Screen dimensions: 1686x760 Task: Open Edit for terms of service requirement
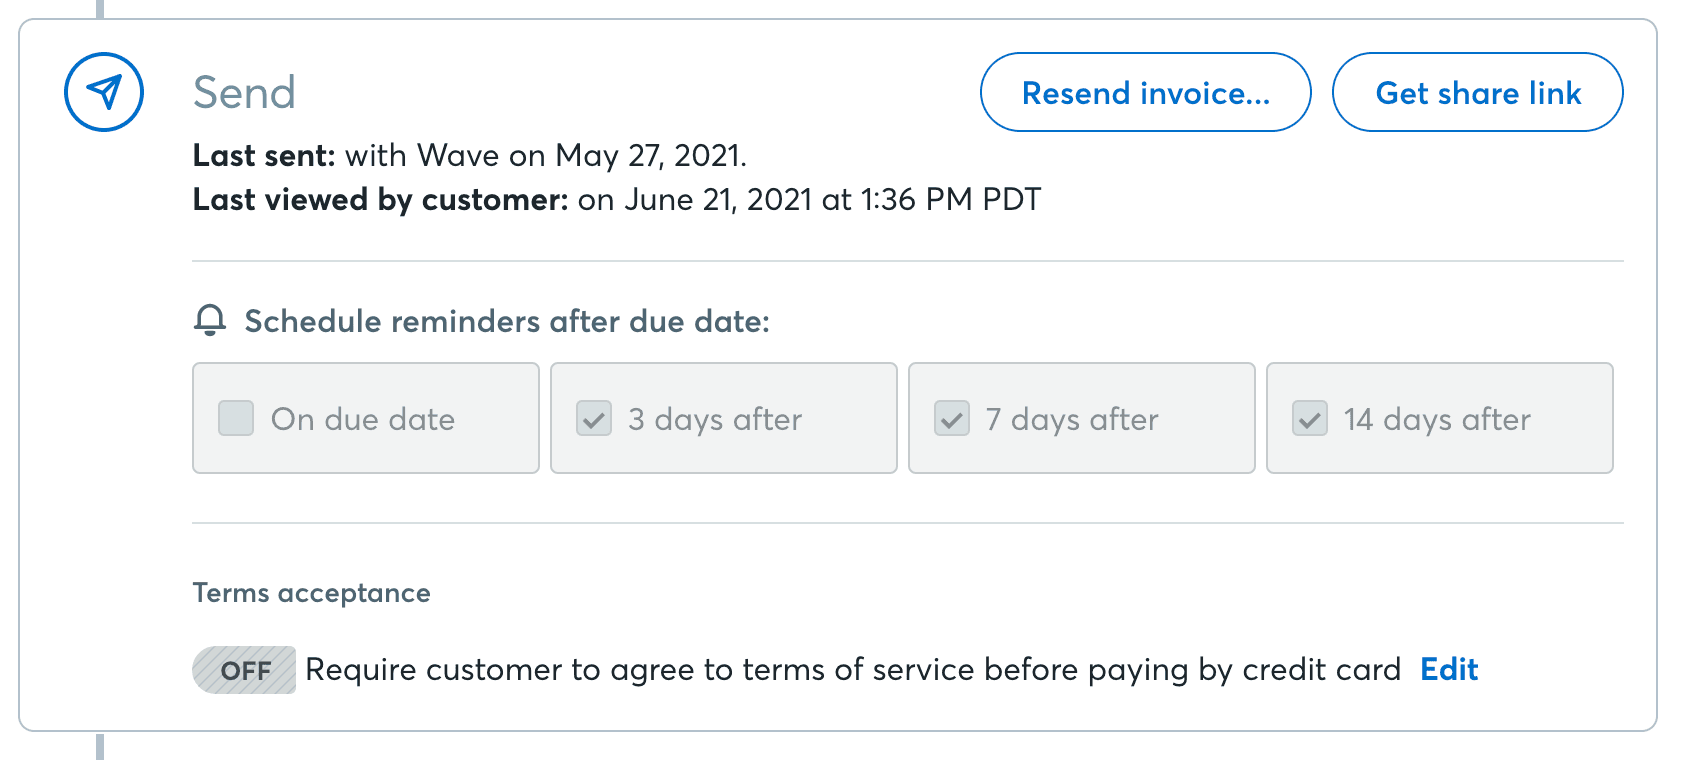(x=1448, y=669)
